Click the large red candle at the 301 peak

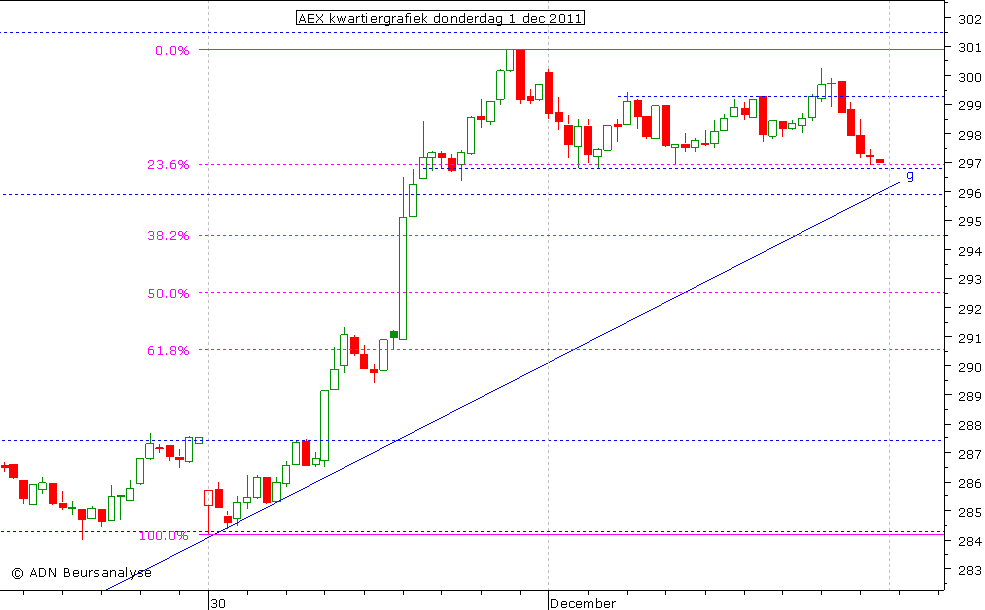[520, 75]
